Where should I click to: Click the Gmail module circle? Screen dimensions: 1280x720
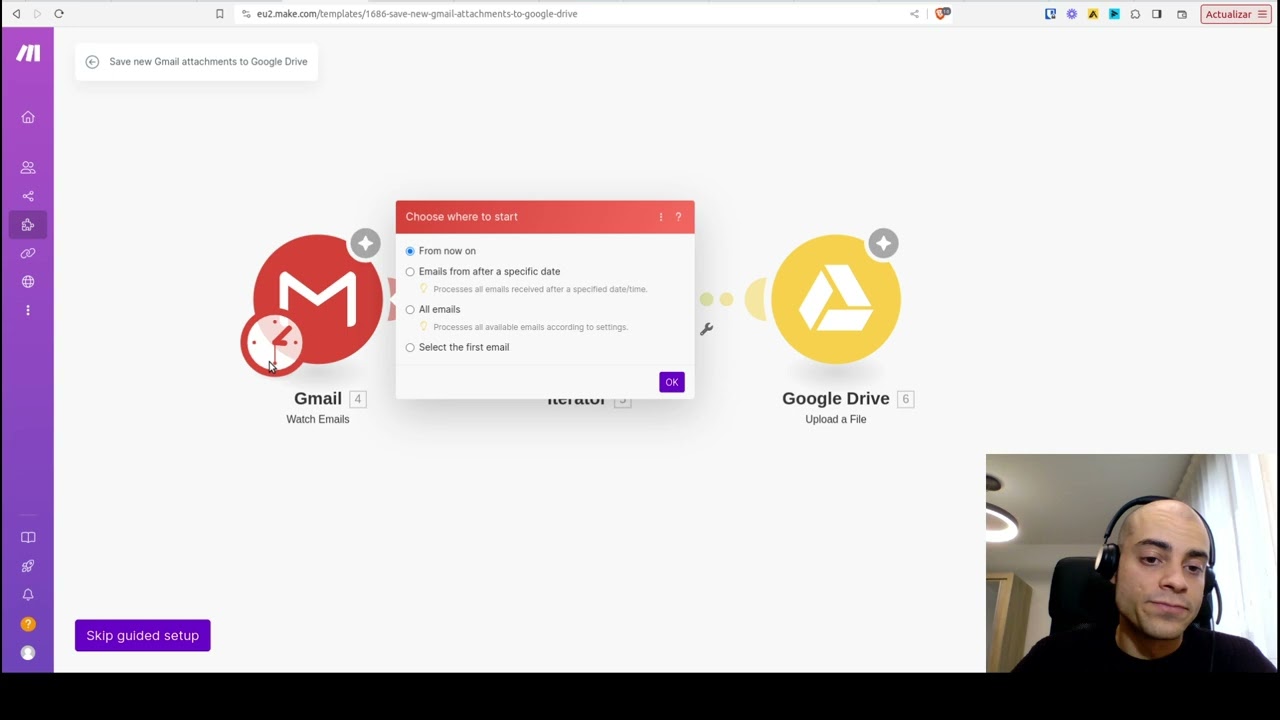(x=318, y=297)
